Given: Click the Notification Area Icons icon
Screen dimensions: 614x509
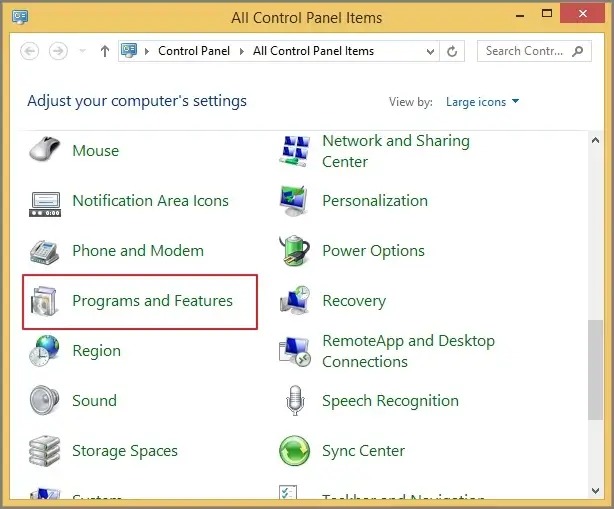Looking at the screenshot, I should point(45,204).
